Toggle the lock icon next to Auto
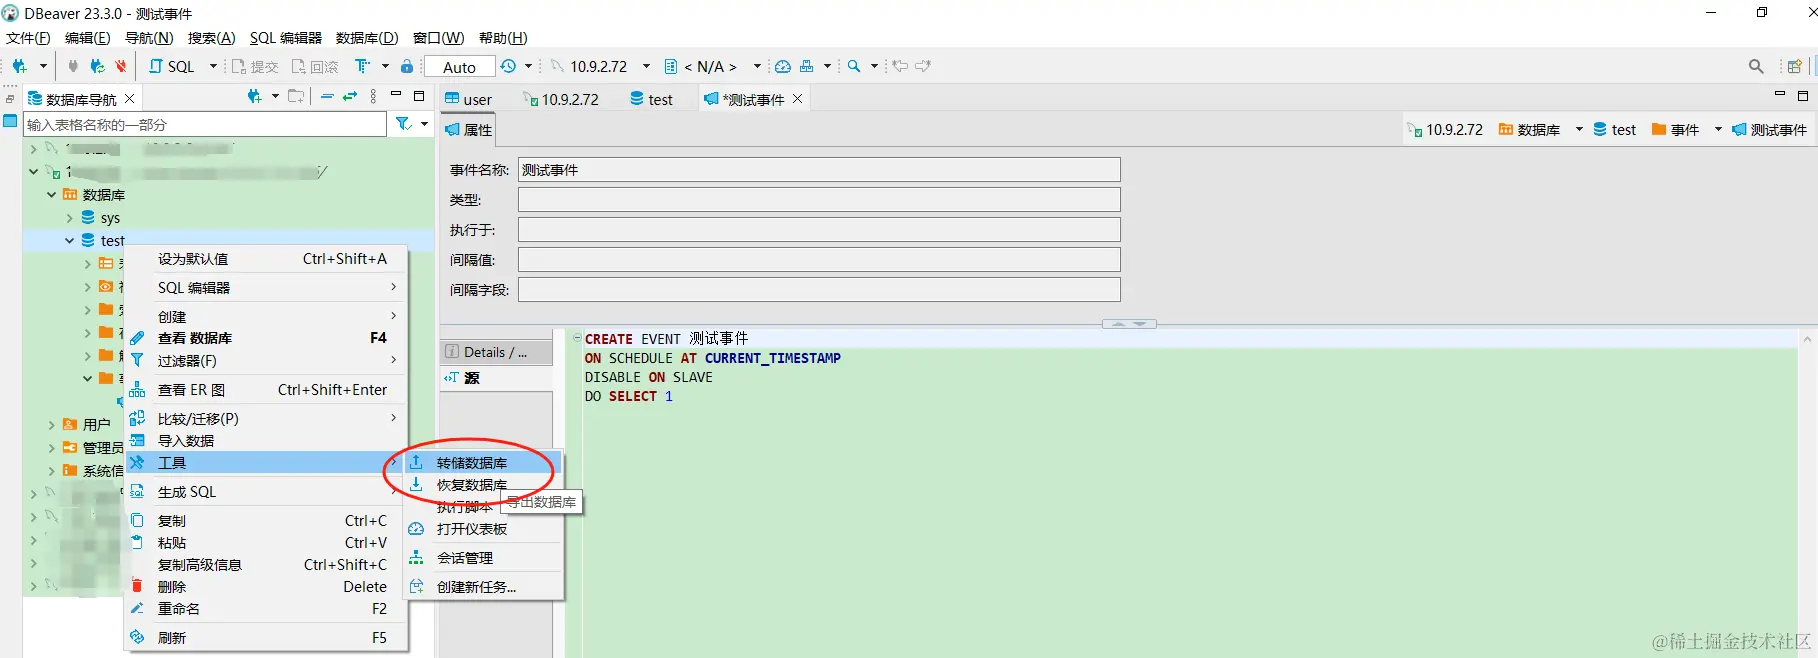 click(x=407, y=66)
